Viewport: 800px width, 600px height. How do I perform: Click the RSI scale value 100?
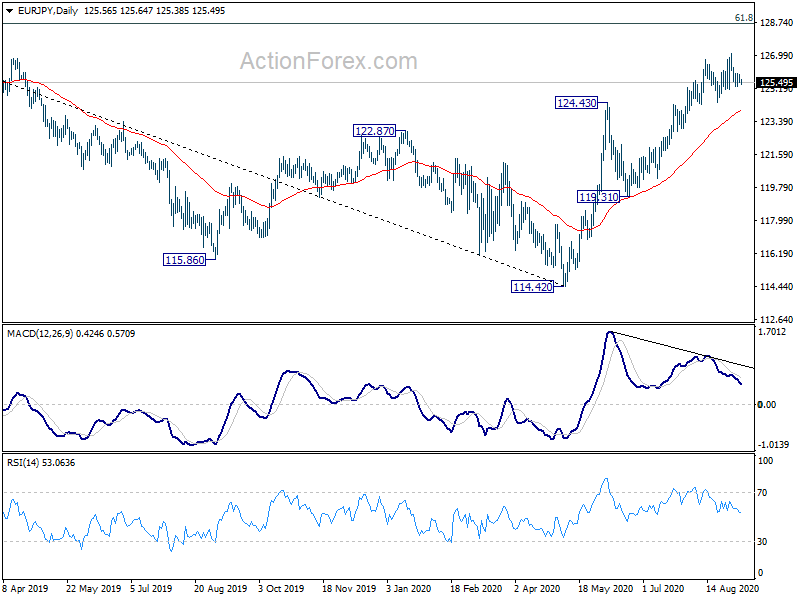(766, 461)
